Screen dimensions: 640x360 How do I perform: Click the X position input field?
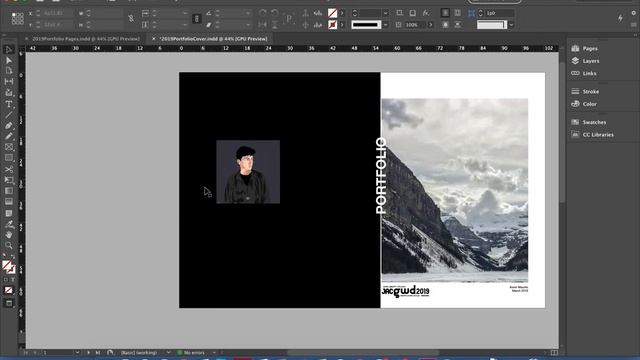coord(58,13)
